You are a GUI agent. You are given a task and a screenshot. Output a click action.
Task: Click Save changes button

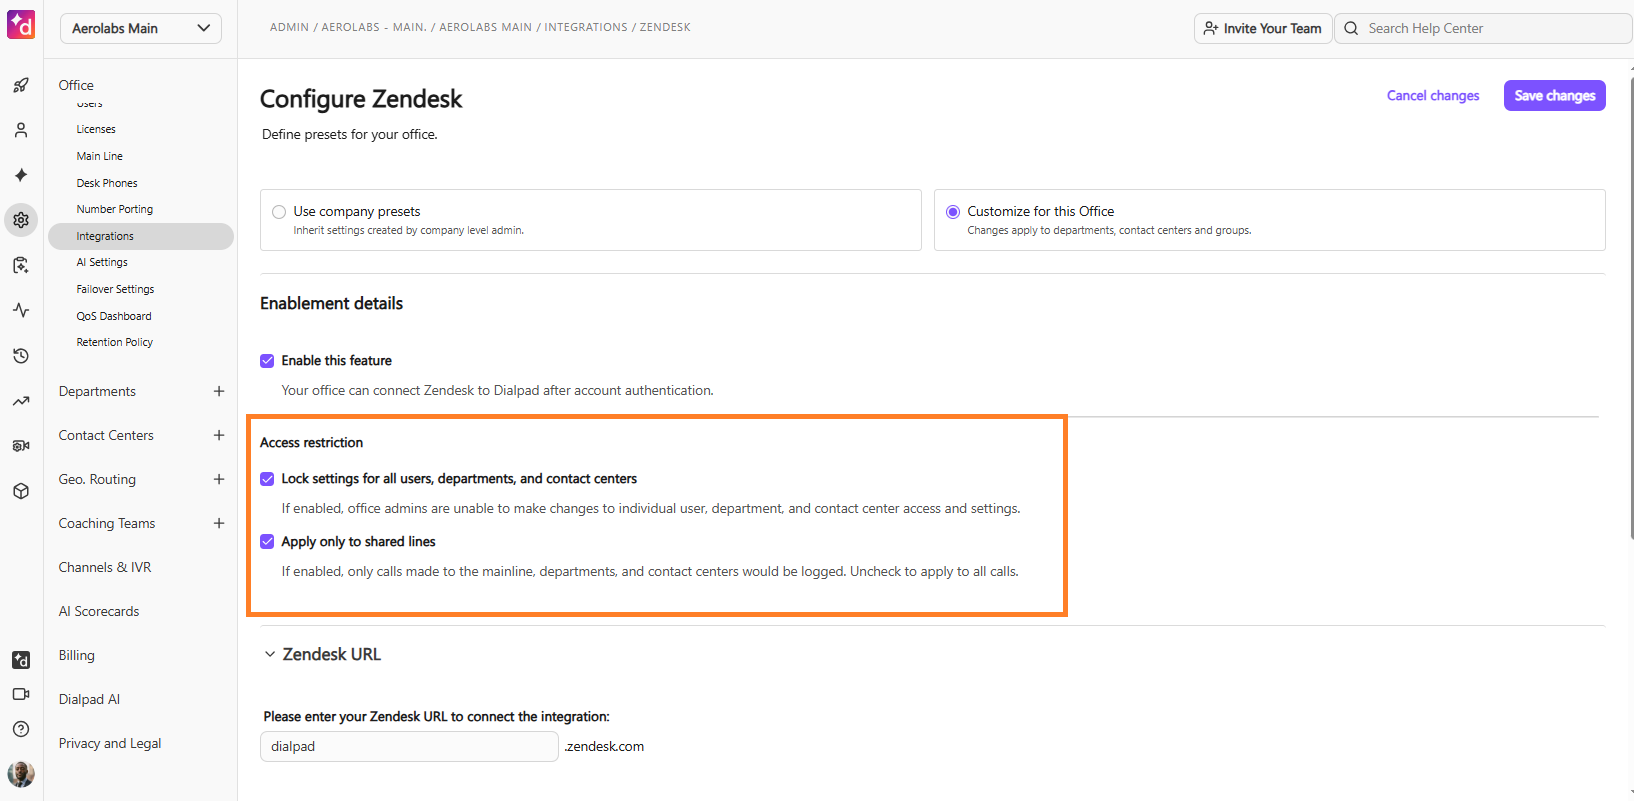[x=1555, y=96]
